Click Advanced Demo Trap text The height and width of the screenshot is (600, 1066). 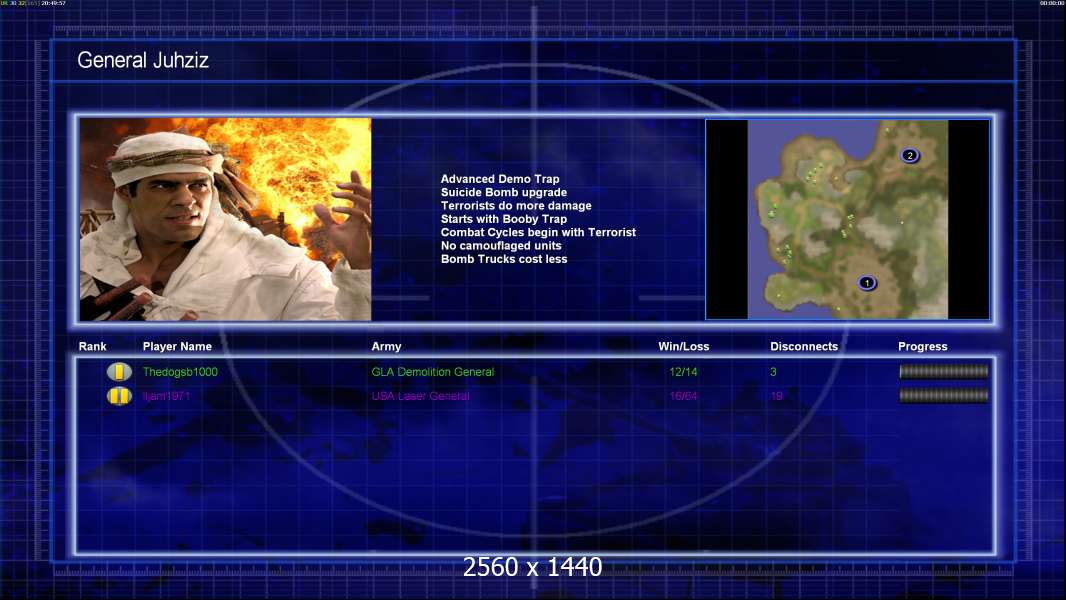point(500,179)
